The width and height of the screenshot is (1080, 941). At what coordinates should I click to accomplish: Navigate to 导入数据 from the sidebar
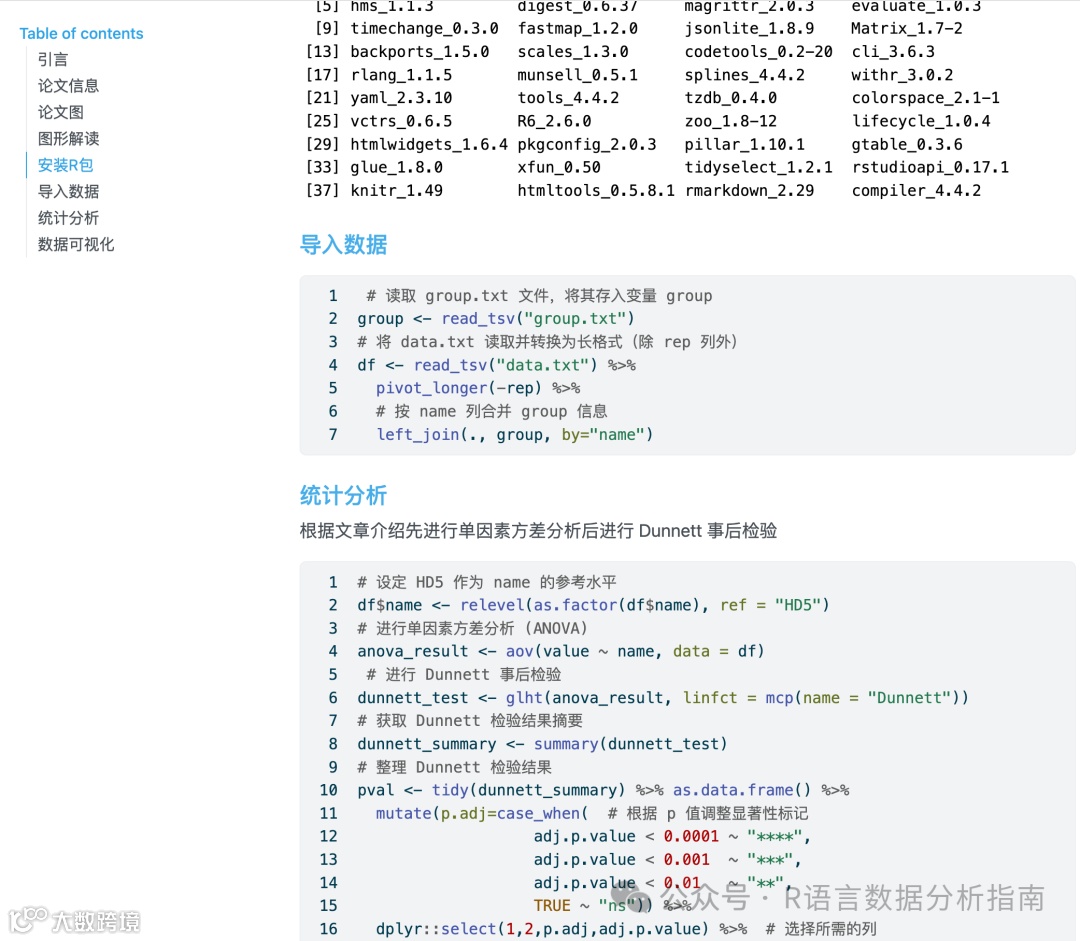tap(68, 192)
